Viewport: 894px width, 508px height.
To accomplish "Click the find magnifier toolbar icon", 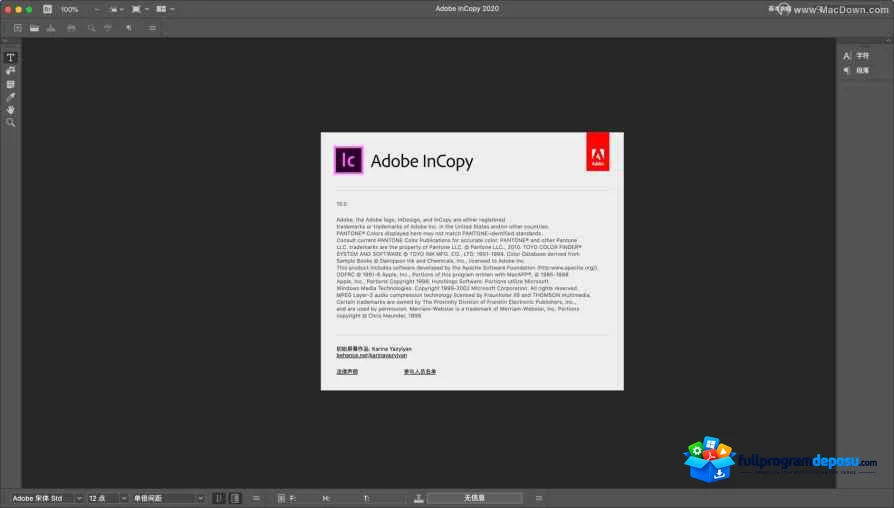I will tap(91, 28).
